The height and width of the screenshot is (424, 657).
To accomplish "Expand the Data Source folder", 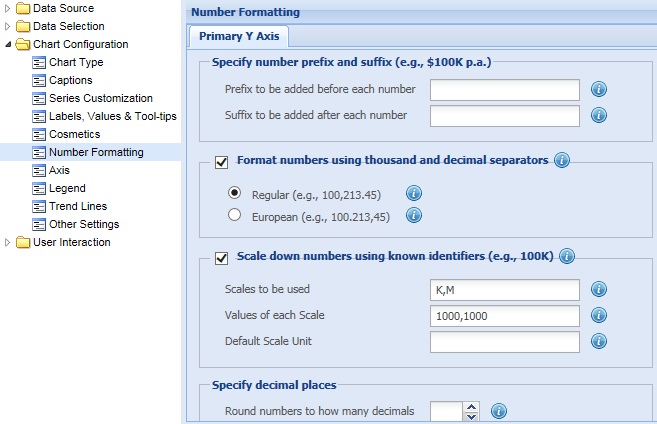I will [x=9, y=8].
